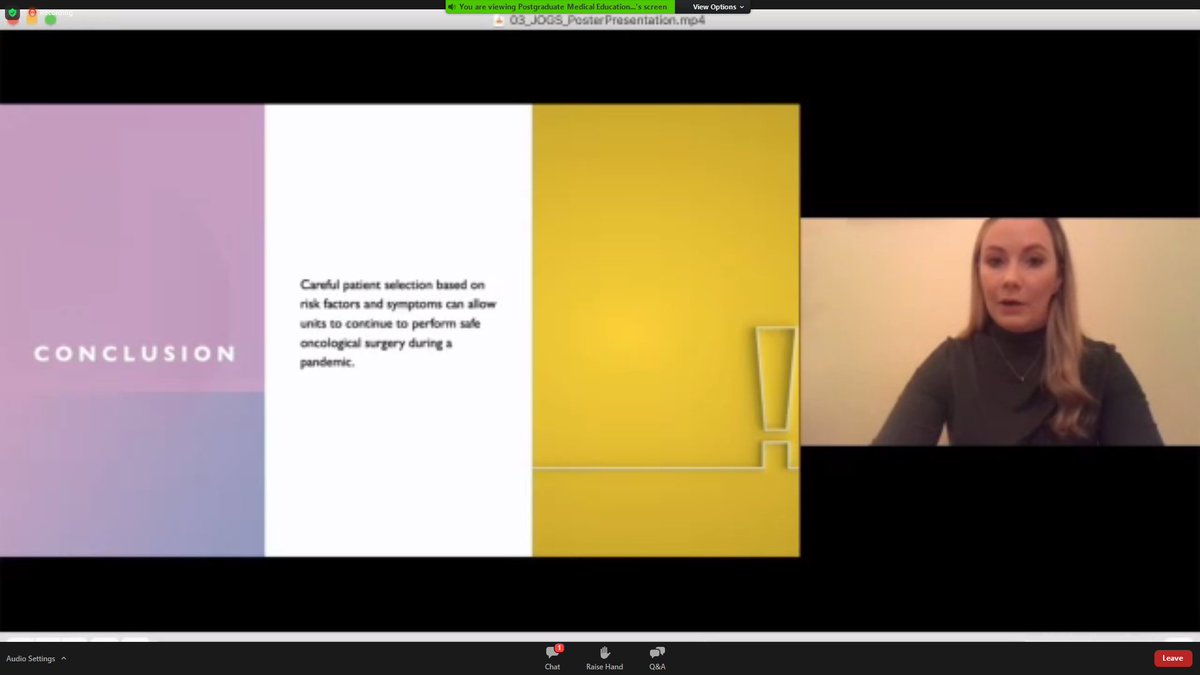Open the Q&A panel

(657, 657)
